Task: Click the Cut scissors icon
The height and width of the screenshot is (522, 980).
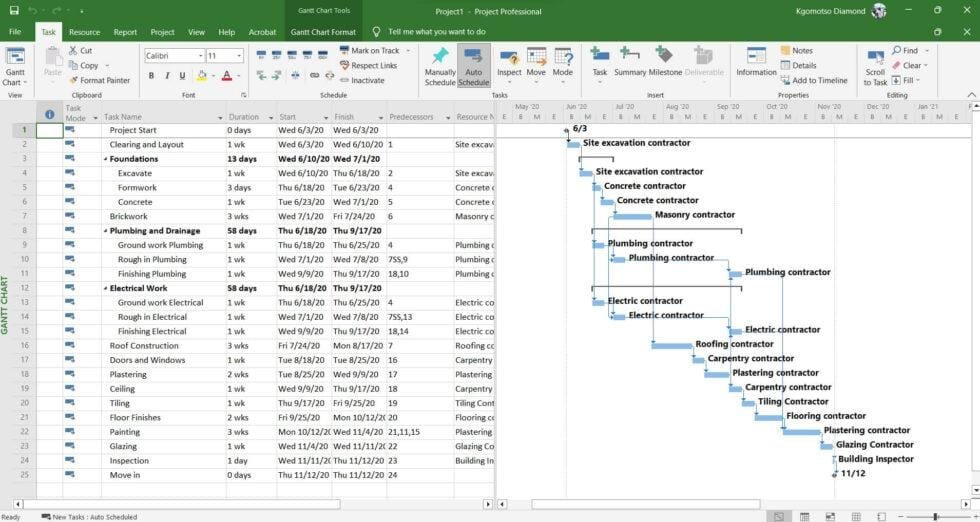Action: click(73, 51)
